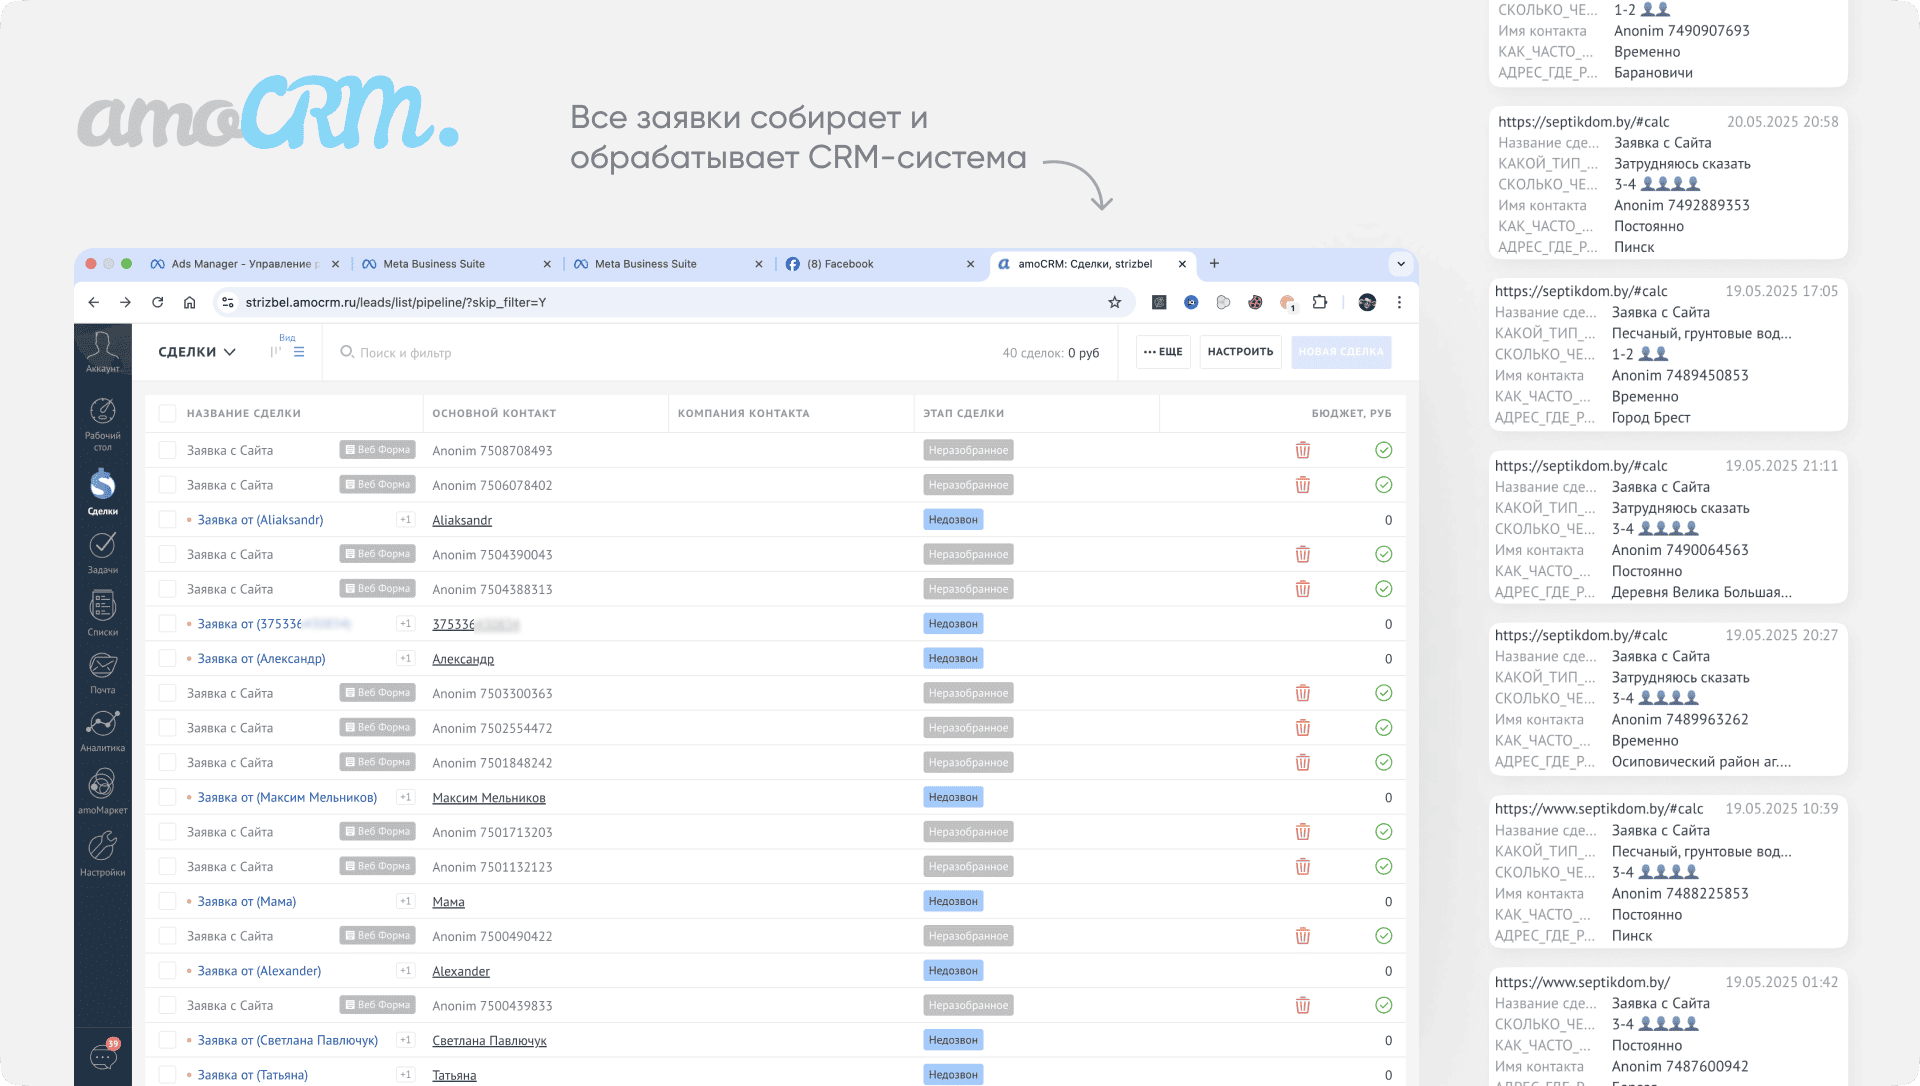Click the Настройки wrench icon
Image resolution: width=1920 pixels, height=1086 pixels.
pyautogui.click(x=102, y=853)
